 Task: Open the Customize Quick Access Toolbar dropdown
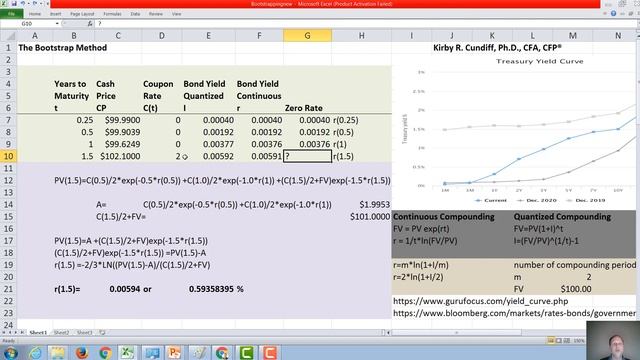click(x=47, y=4)
